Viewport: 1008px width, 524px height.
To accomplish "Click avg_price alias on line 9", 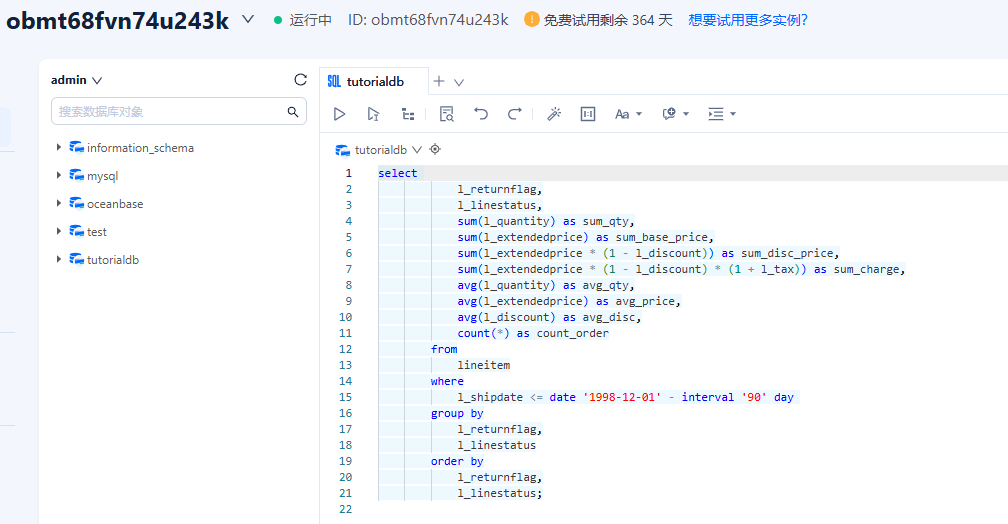I will tap(645, 302).
